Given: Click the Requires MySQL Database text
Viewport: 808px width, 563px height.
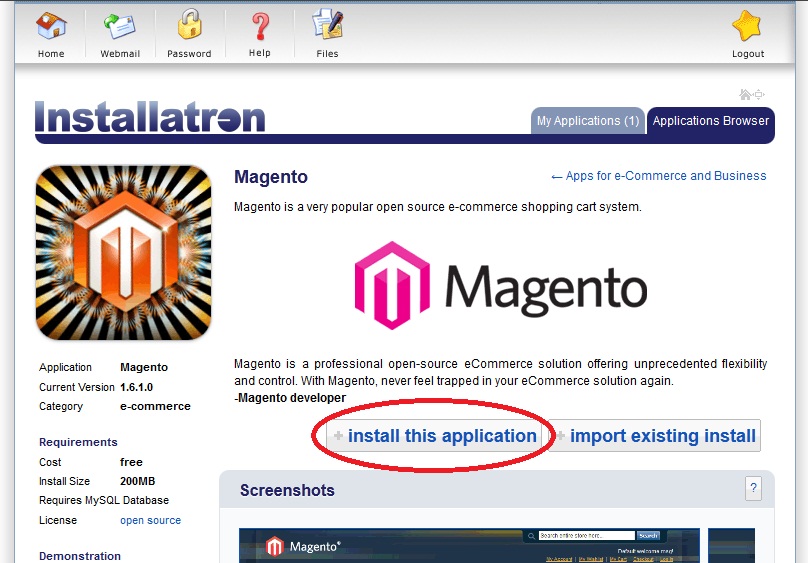Looking at the screenshot, I should pyautogui.click(x=104, y=500).
